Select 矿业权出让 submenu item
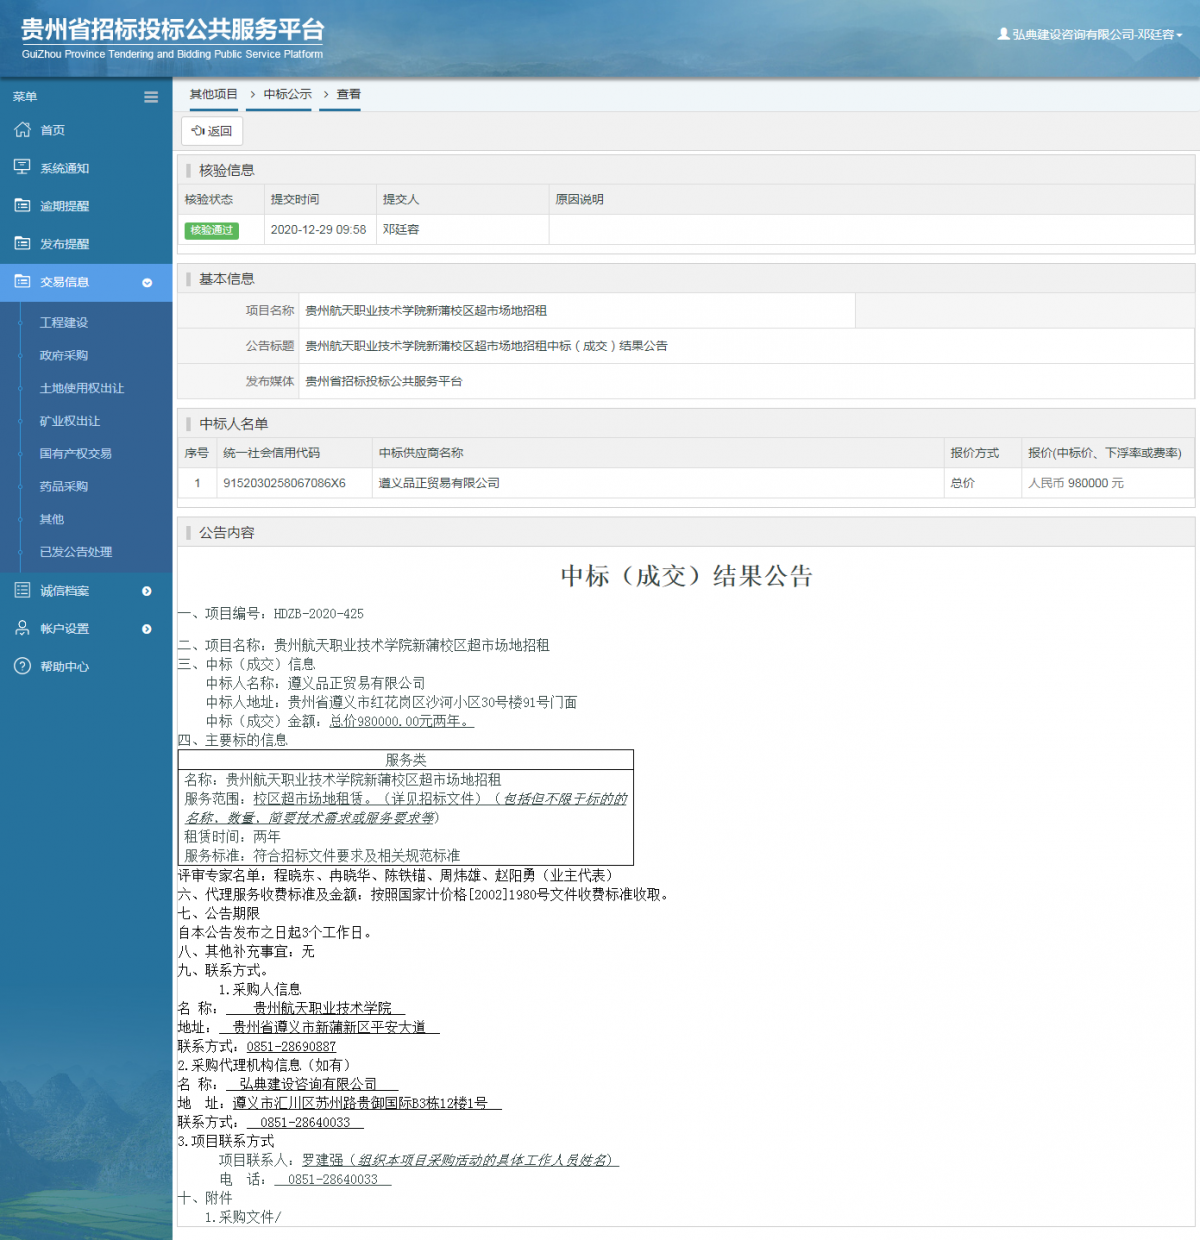 click(x=70, y=421)
